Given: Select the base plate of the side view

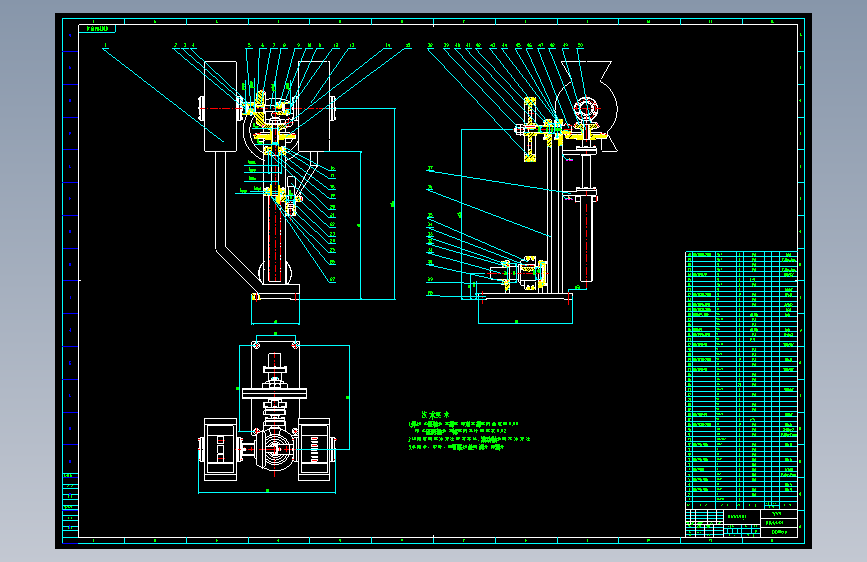Looking at the screenshot, I should 525,296.
